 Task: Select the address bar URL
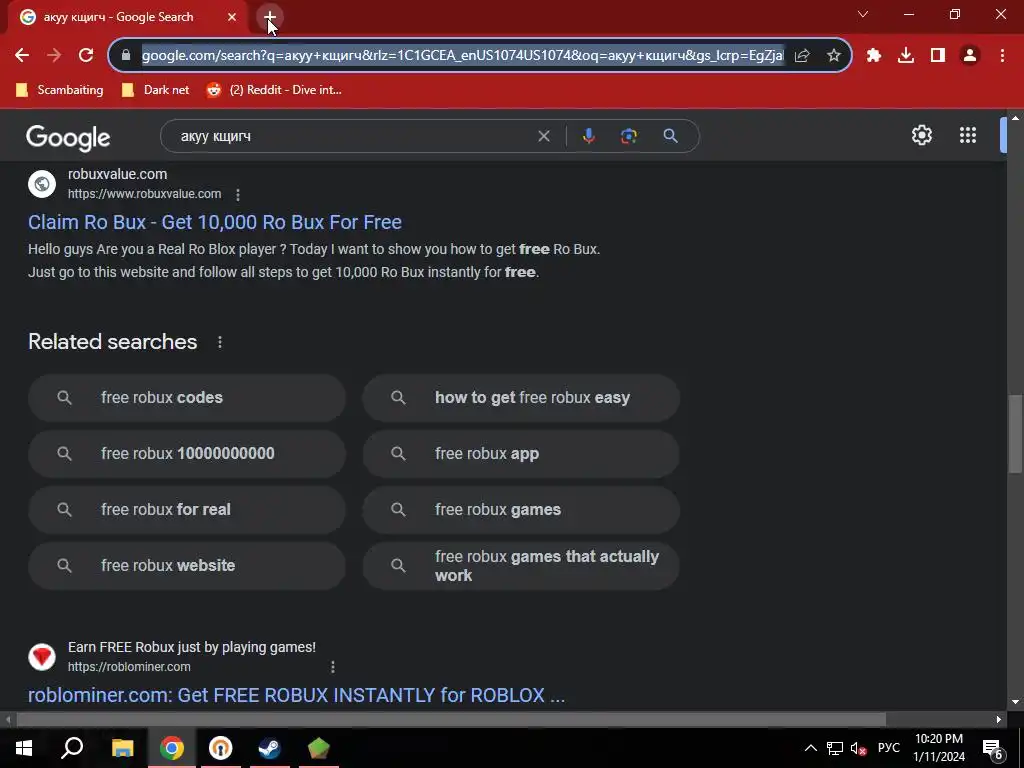462,56
